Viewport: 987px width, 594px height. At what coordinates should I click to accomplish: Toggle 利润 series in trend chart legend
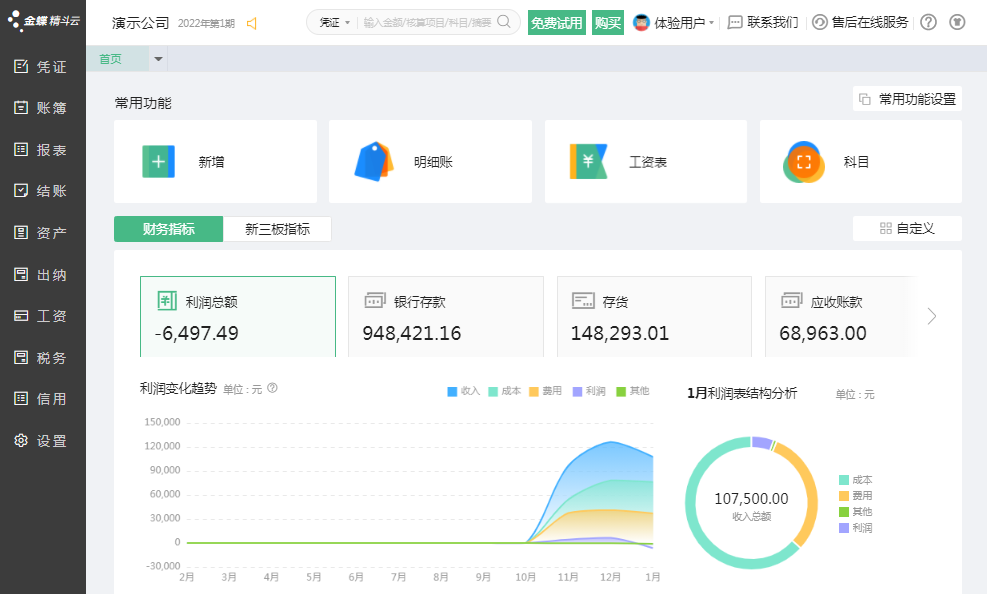589,391
